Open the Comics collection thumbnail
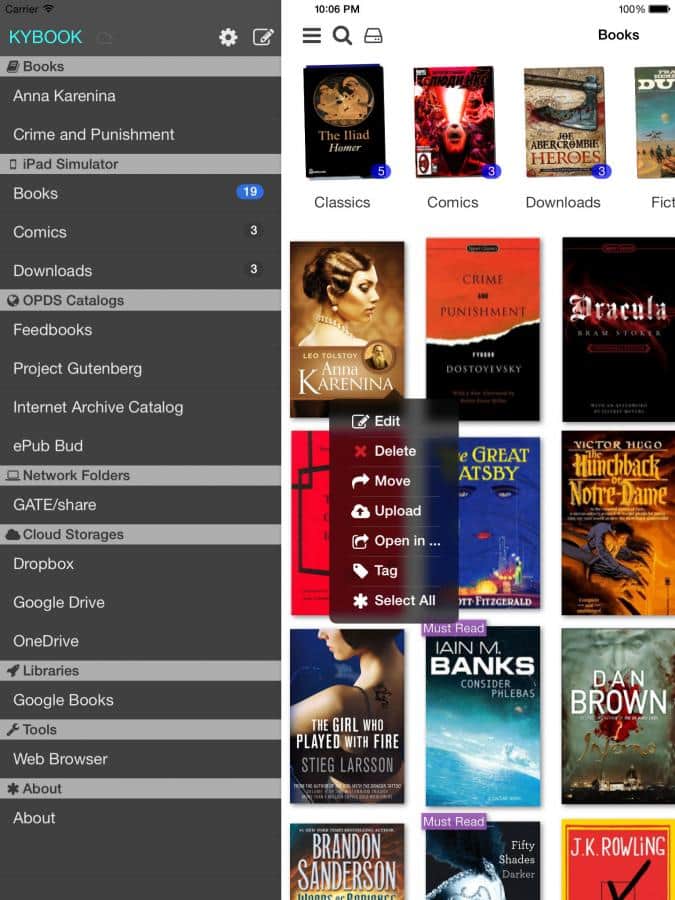675x900 pixels. [453, 123]
